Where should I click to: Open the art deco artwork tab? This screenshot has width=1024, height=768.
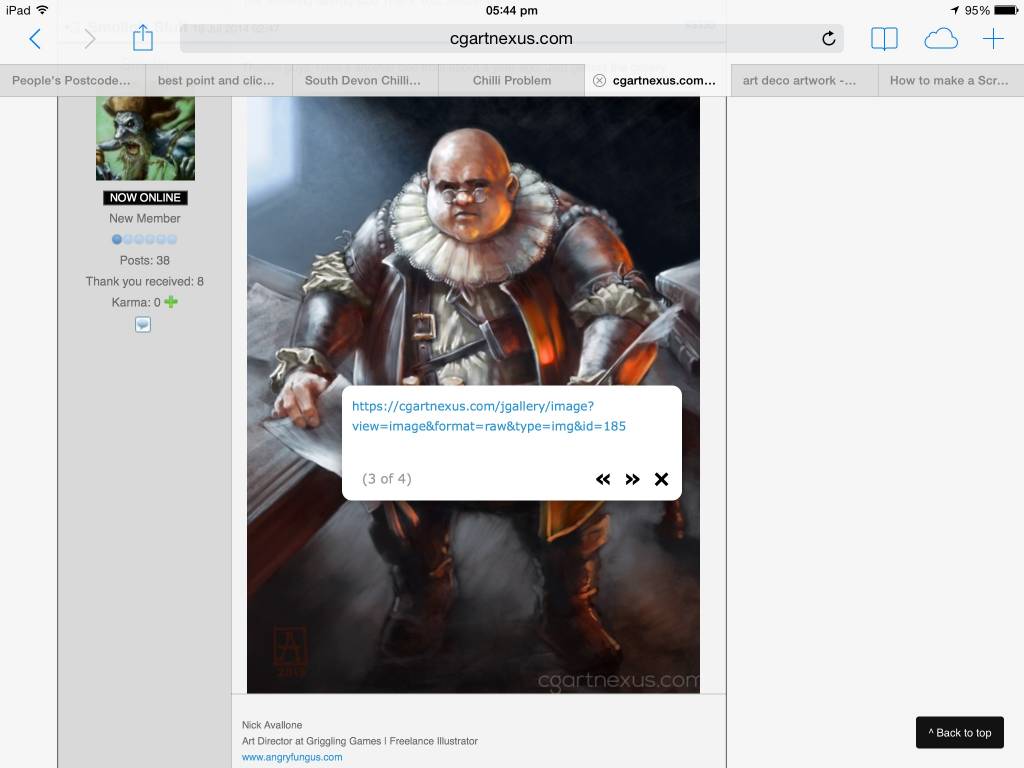point(803,81)
